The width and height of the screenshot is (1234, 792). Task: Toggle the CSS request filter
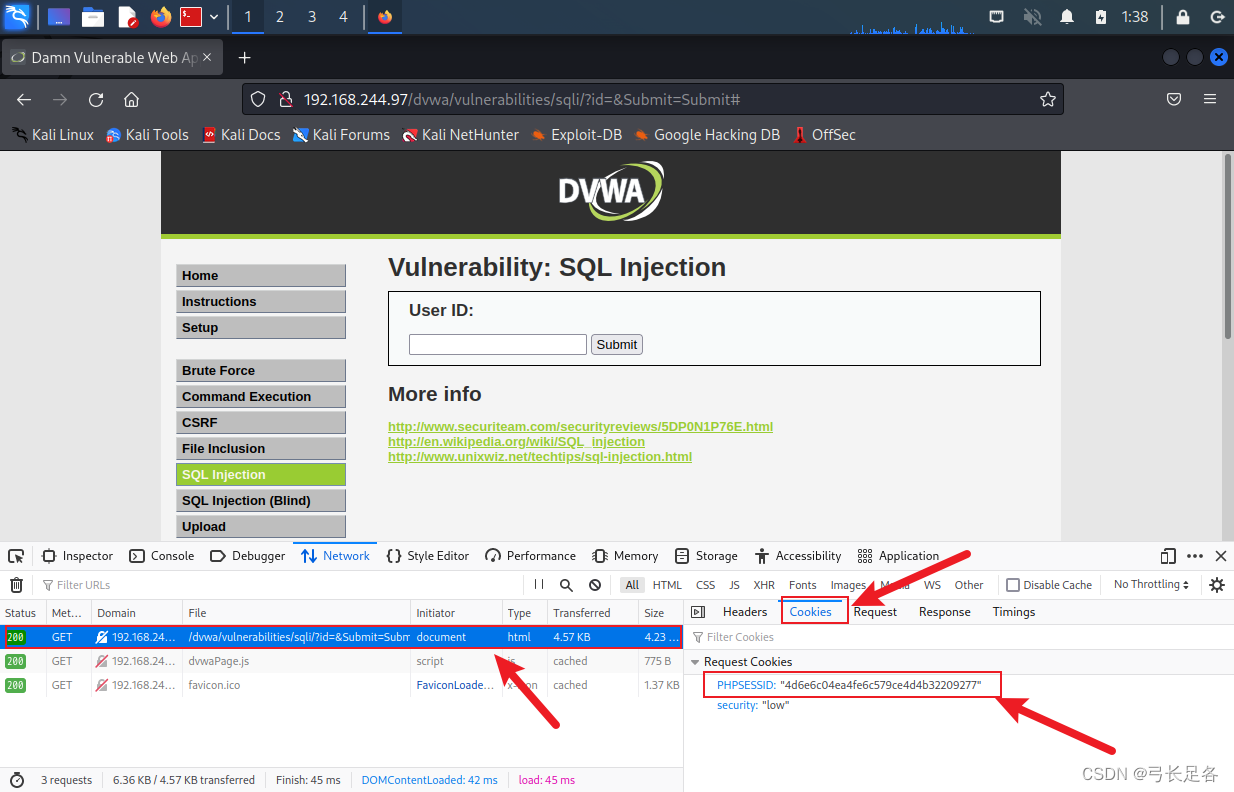tap(705, 584)
